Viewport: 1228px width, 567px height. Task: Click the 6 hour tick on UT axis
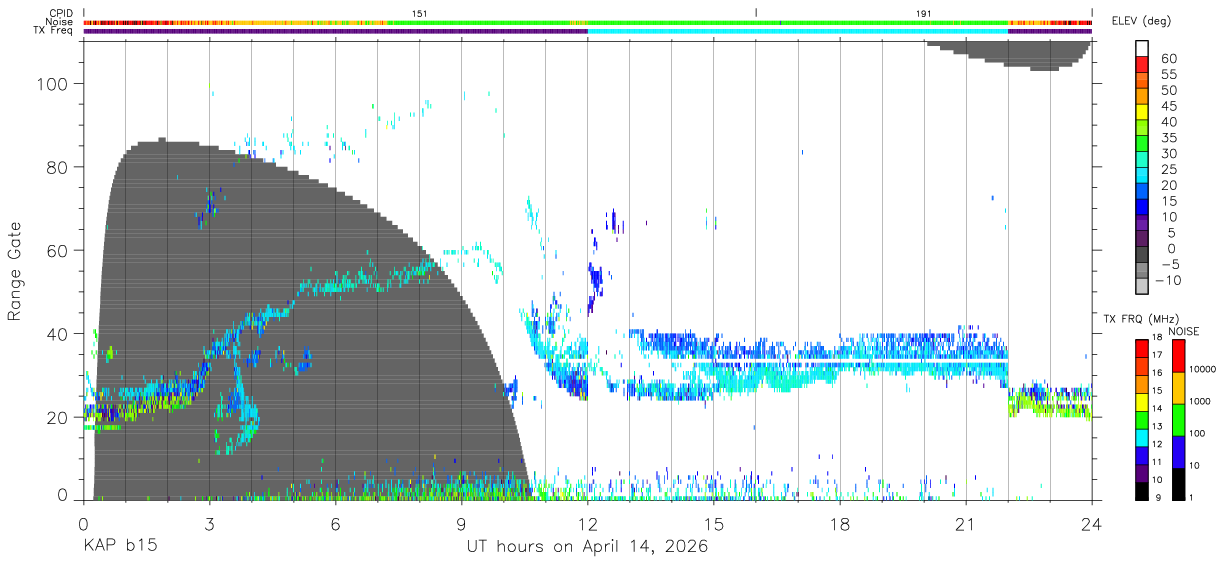[335, 524]
